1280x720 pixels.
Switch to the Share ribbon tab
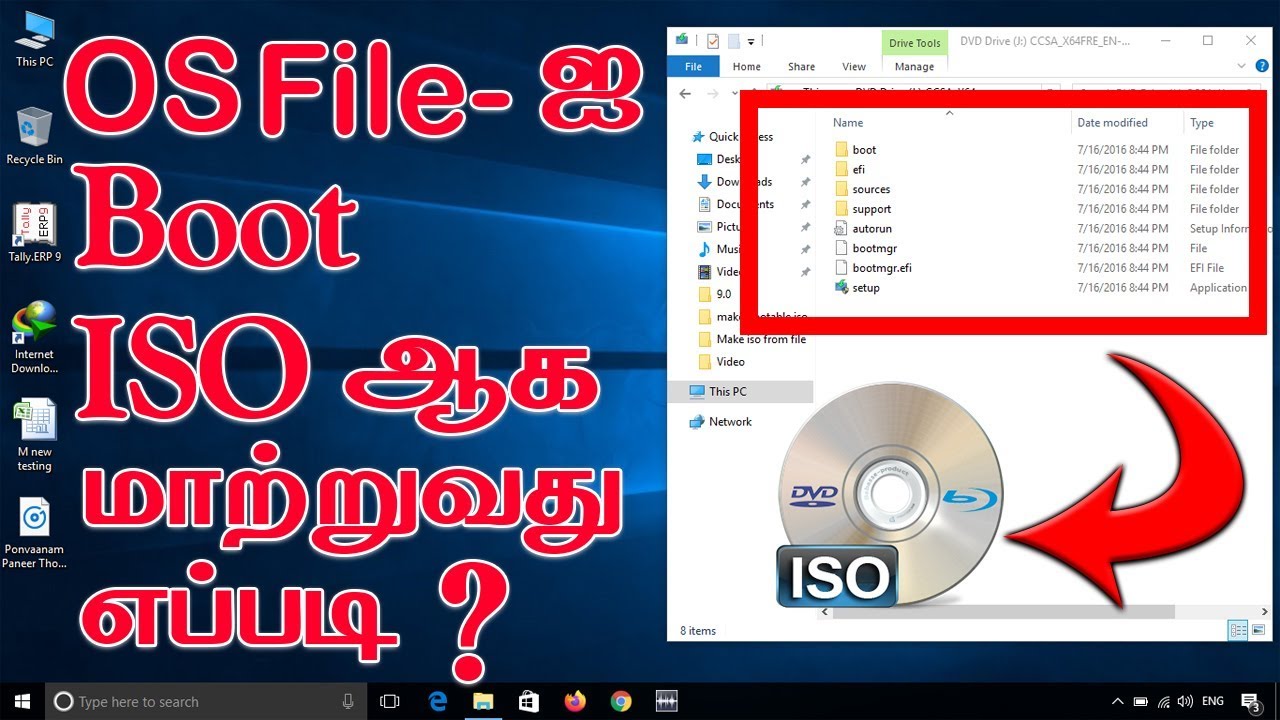point(801,67)
